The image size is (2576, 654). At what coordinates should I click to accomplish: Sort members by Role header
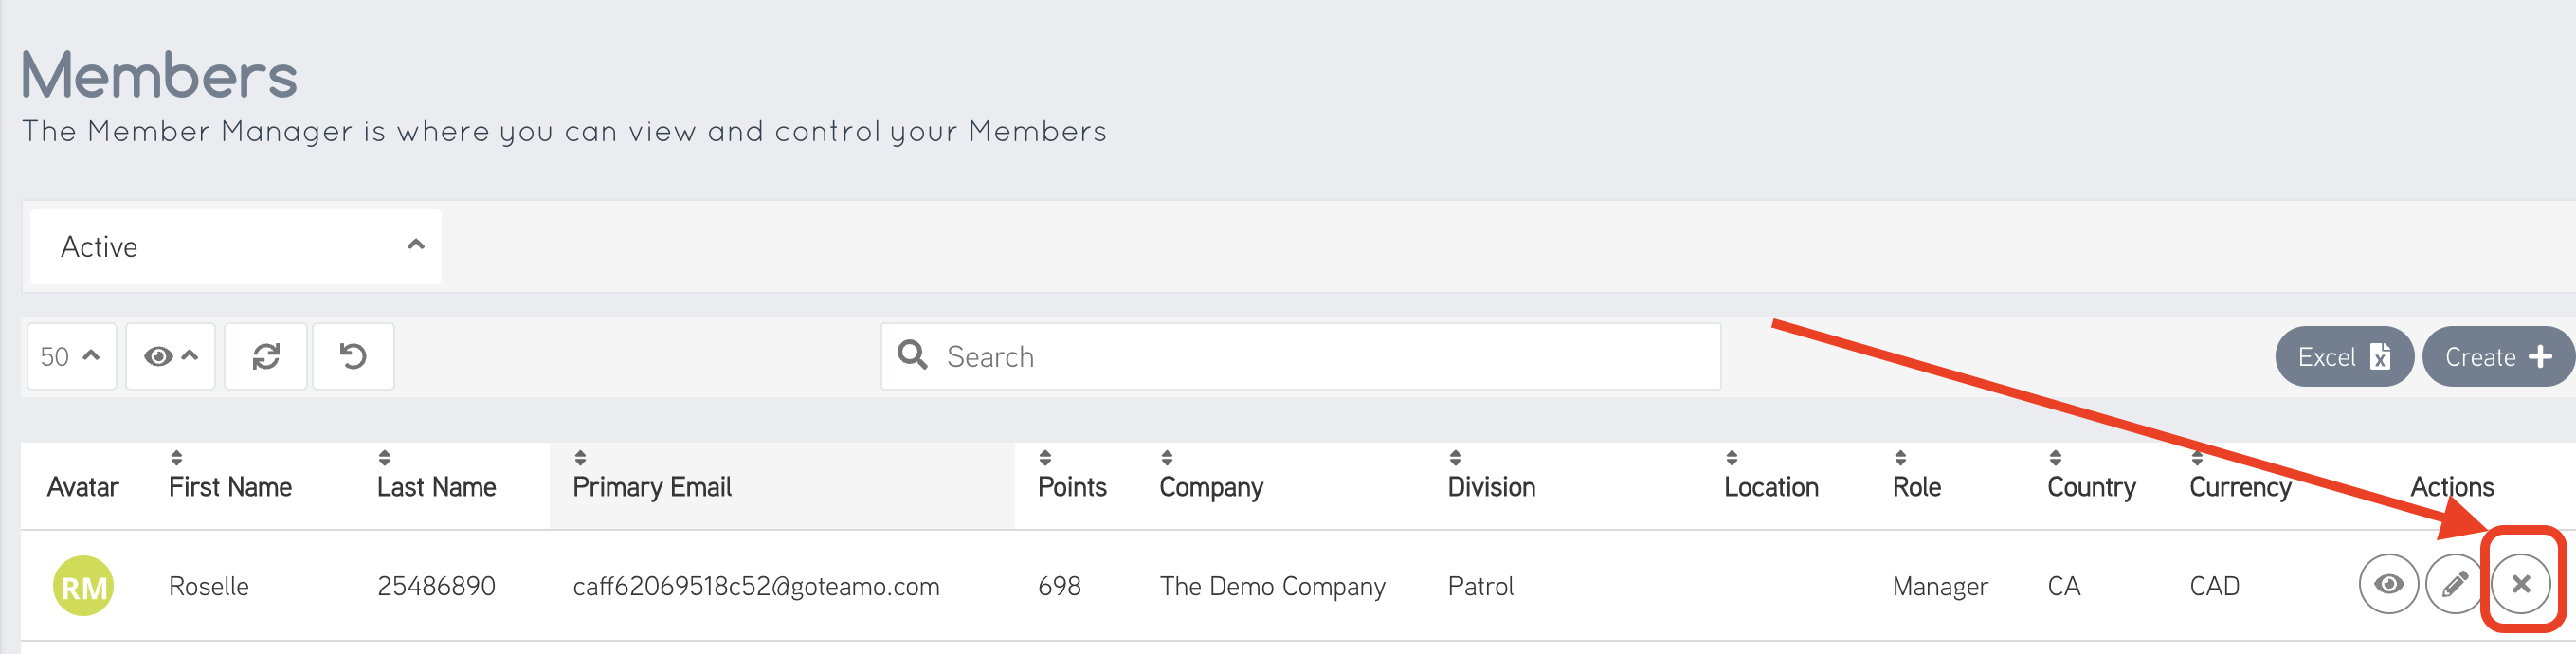coord(1915,486)
